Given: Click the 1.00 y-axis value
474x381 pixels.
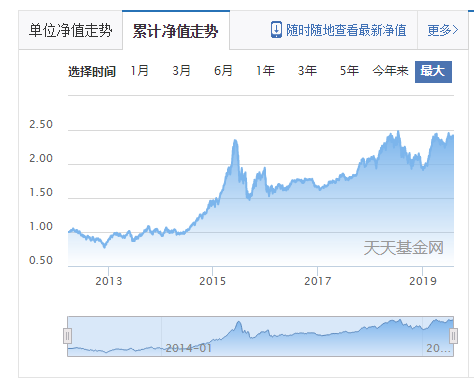Looking at the screenshot, I should (x=41, y=226).
